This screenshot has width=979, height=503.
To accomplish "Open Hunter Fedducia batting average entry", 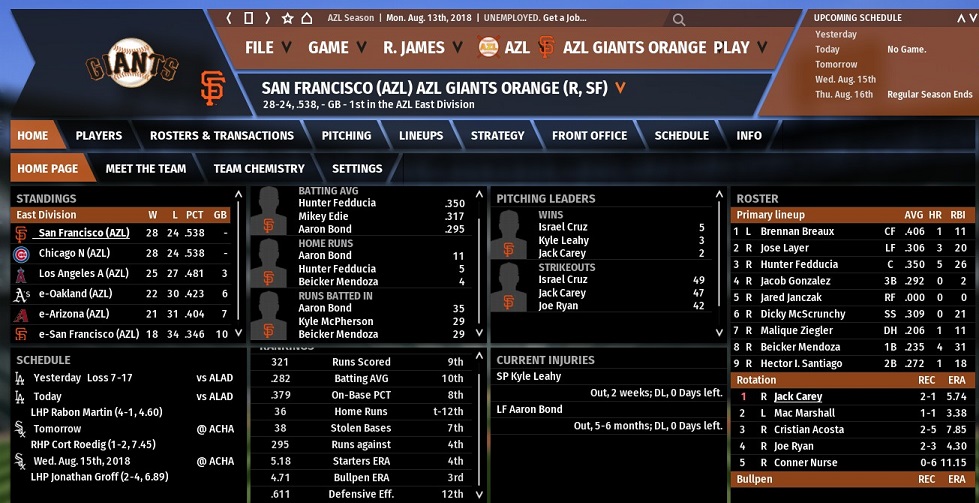I will [337, 203].
